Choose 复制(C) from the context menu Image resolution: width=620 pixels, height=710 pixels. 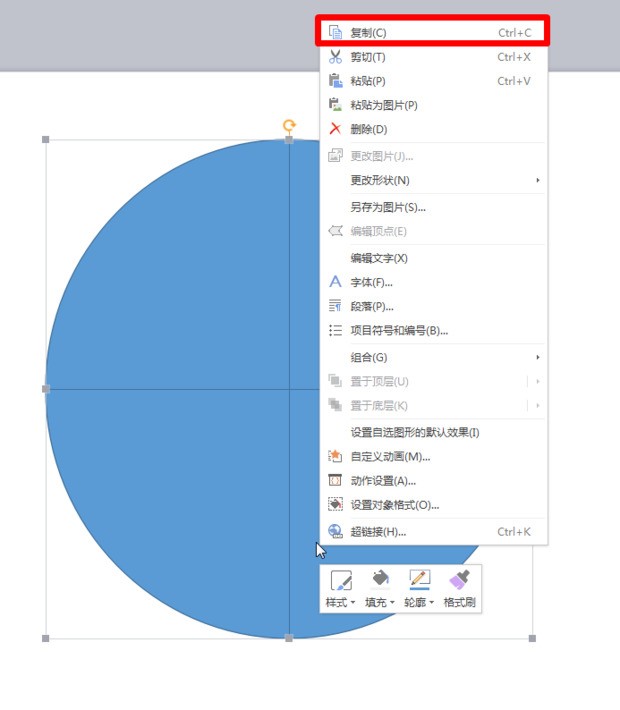[x=433, y=33]
